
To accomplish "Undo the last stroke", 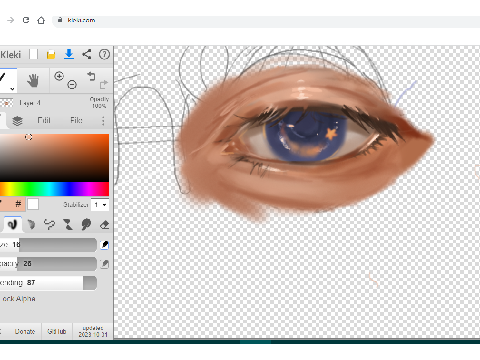I will 91,76.
